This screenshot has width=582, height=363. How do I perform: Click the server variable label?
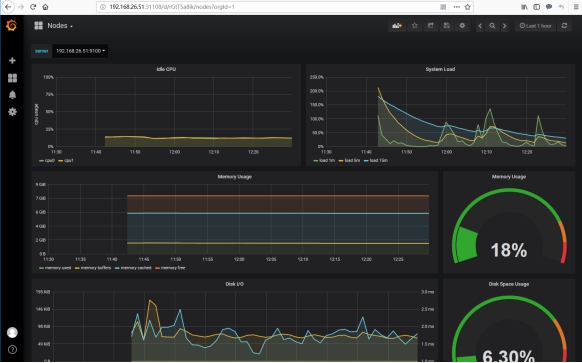(42, 51)
